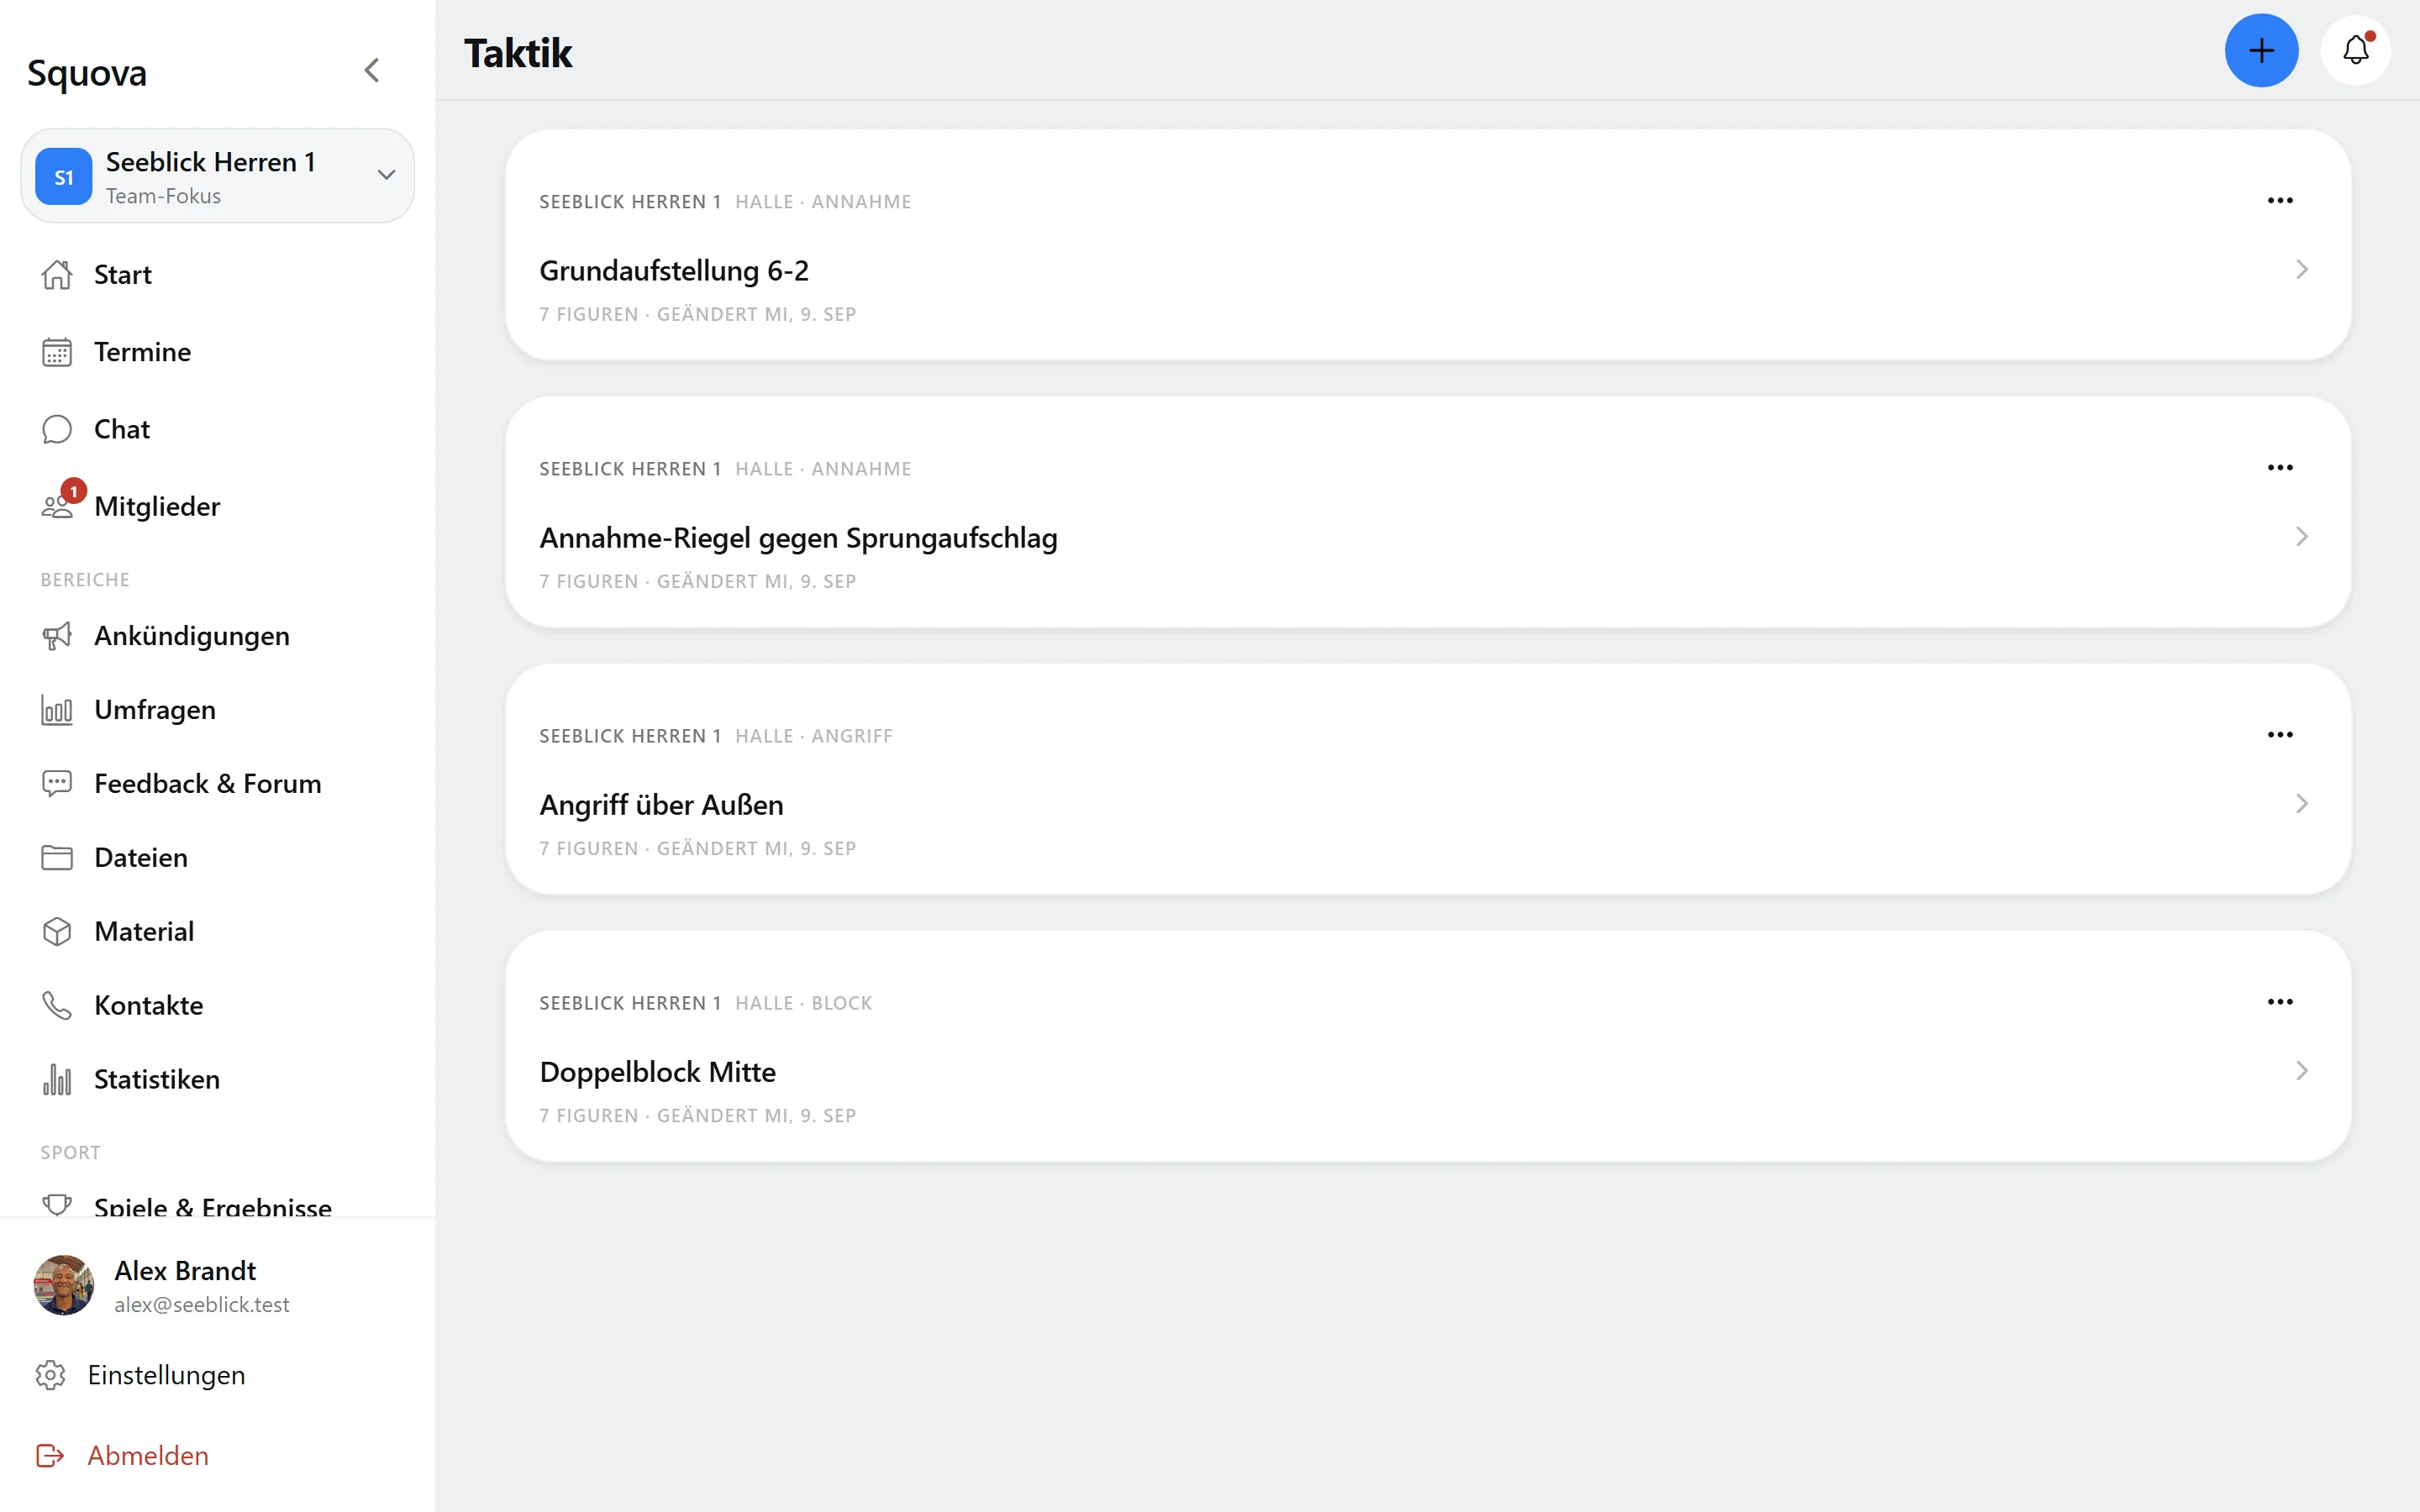
Task: Click Alex Brandt profile avatar
Action: pyautogui.click(x=64, y=1285)
